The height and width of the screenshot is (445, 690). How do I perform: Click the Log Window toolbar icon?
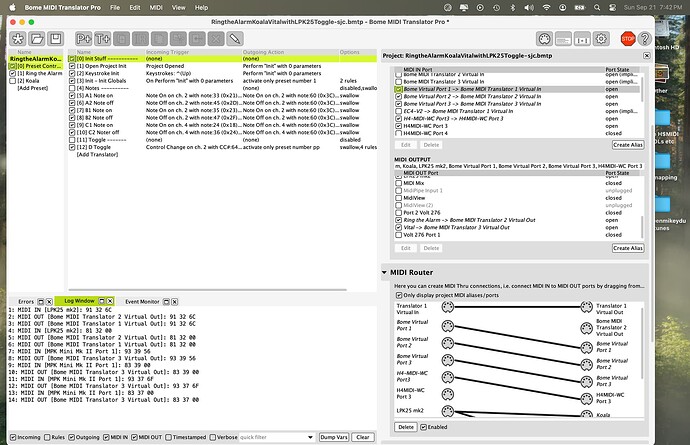(563, 39)
